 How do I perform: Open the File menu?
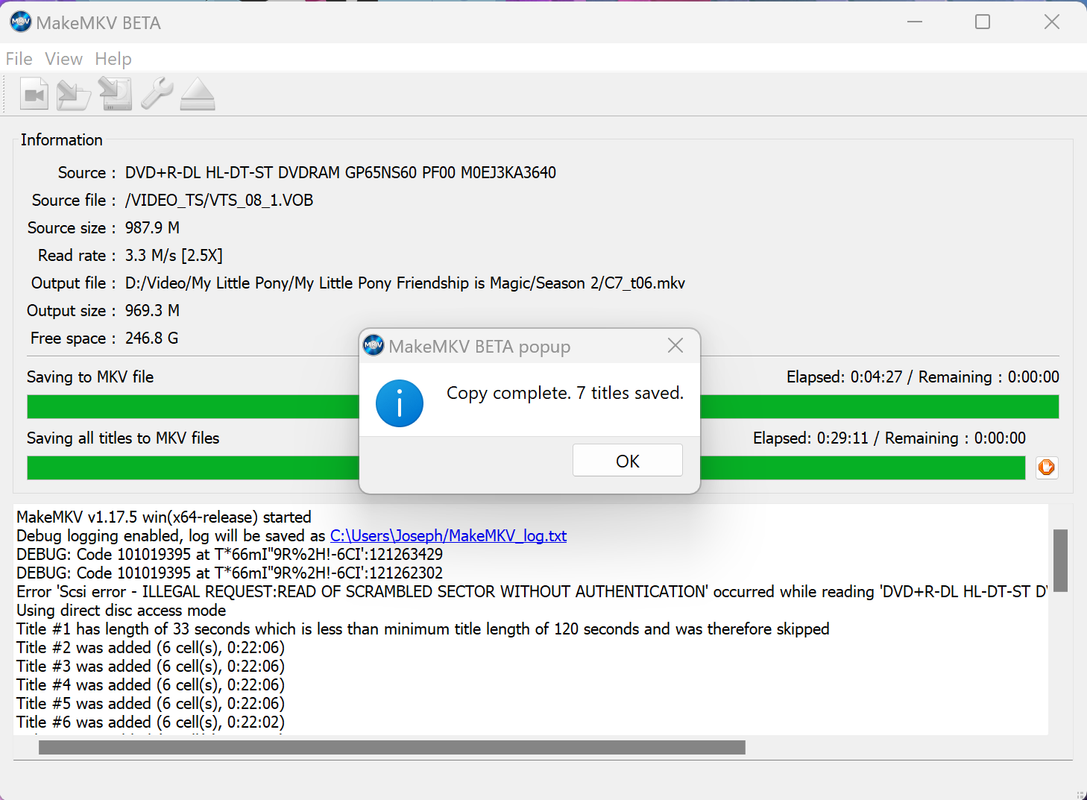coord(19,59)
